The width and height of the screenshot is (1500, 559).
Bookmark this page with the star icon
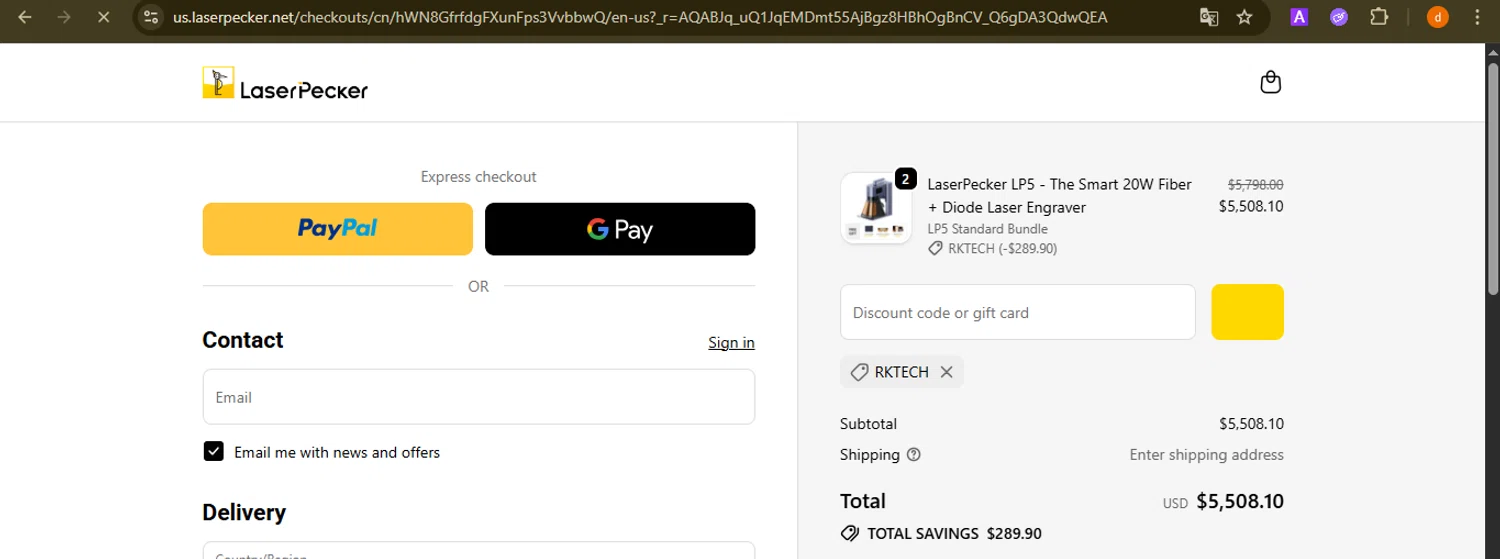(x=1244, y=17)
